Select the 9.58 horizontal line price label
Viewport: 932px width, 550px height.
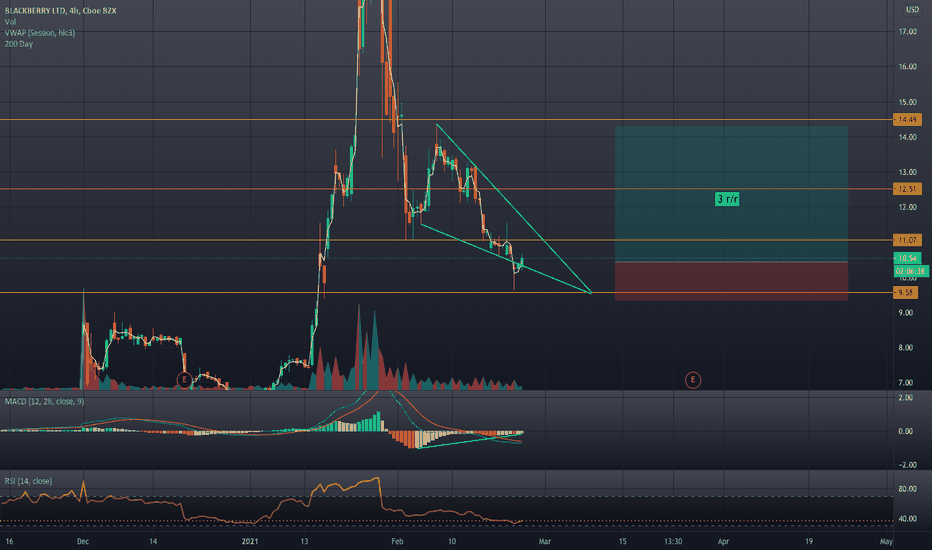(906, 293)
